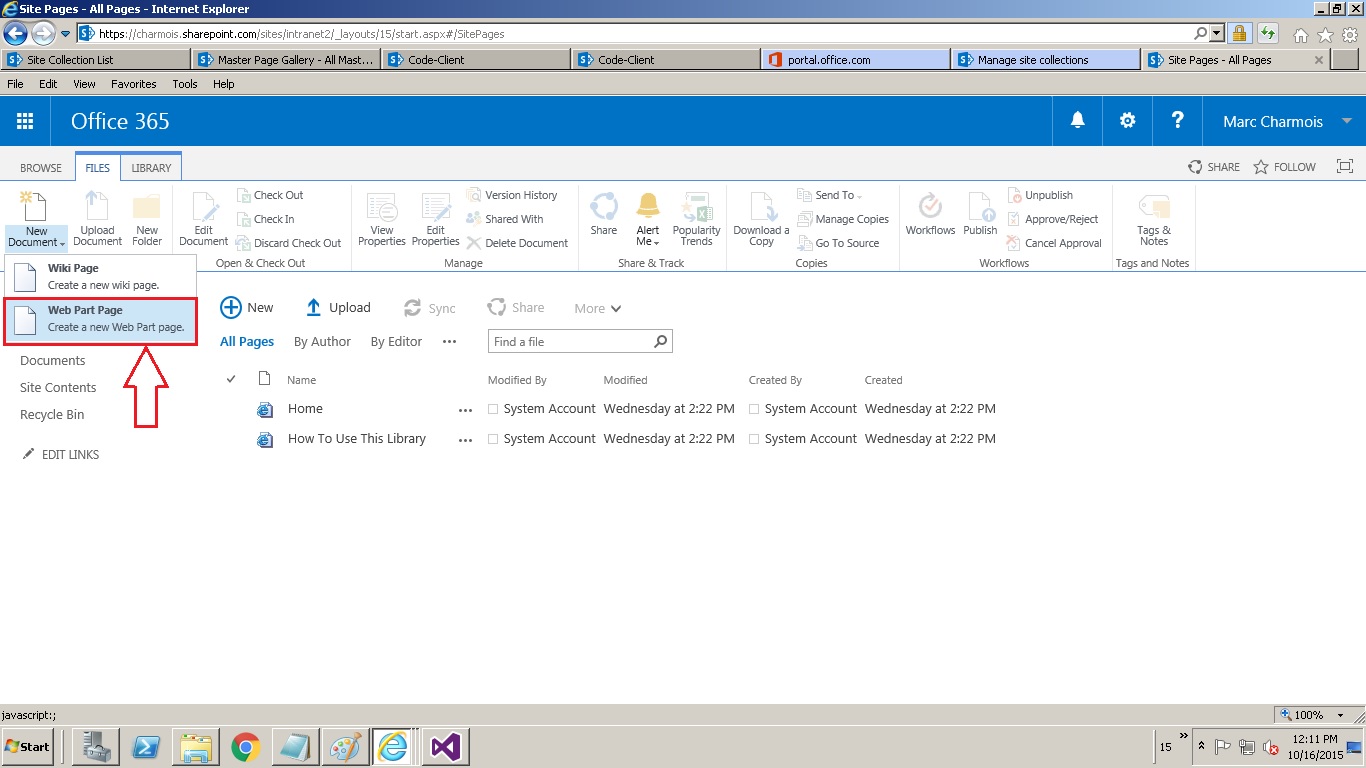1366x768 pixels.
Task: Open Tags & Notes
Action: coord(1153,218)
